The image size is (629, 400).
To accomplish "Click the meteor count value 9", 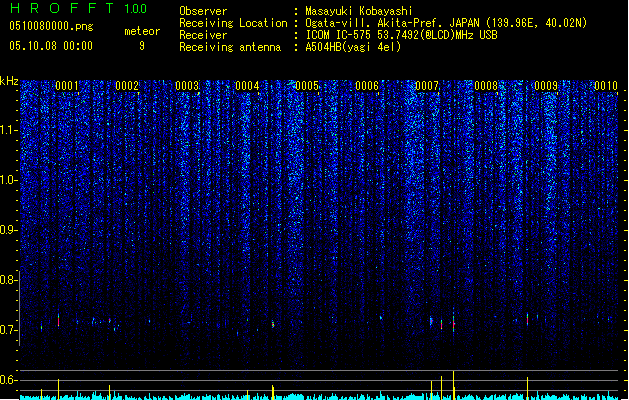I will pyautogui.click(x=142, y=46).
